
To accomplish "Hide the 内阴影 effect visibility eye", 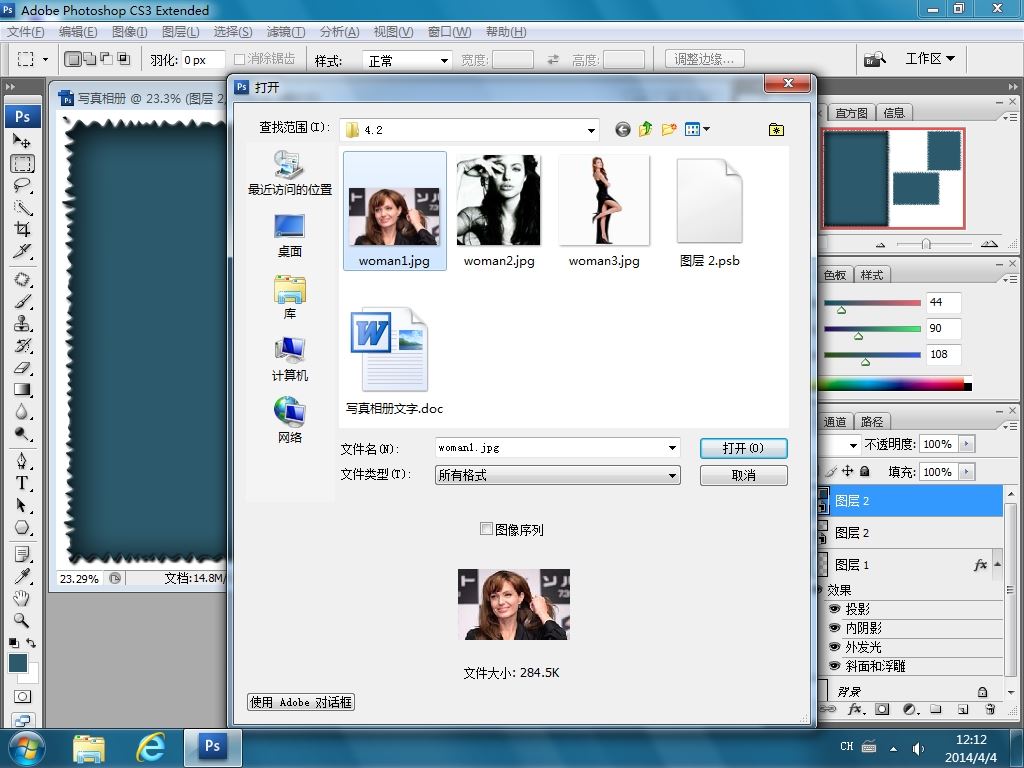I will [834, 628].
